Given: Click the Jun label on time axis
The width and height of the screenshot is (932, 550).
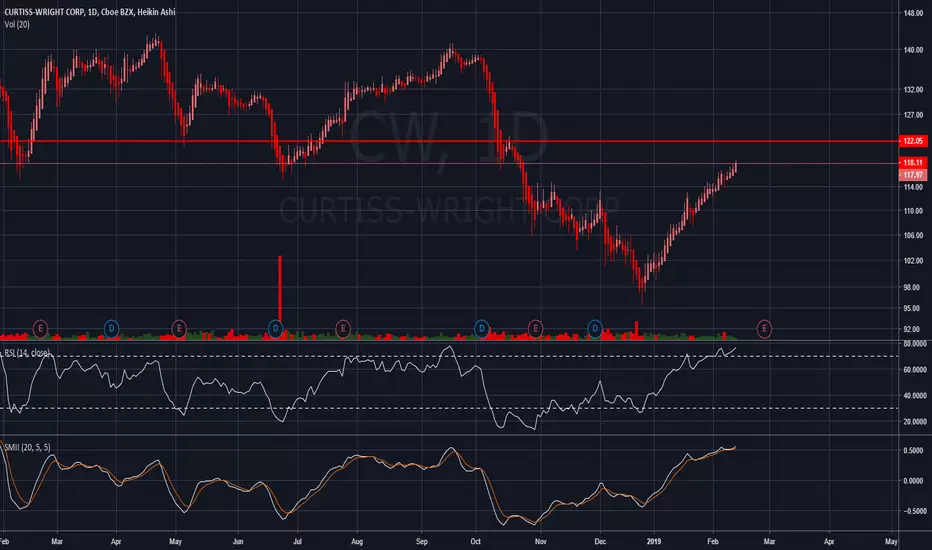Looking at the screenshot, I should tap(238, 542).
